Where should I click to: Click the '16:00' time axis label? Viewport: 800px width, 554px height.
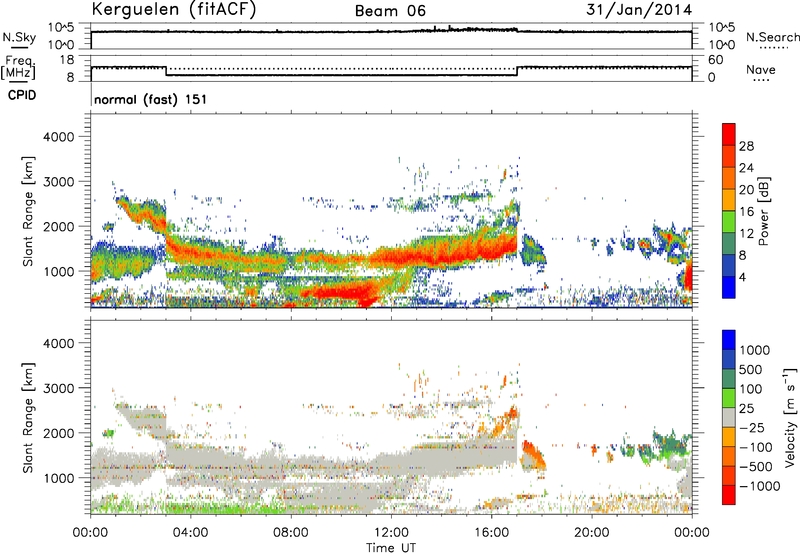491,533
